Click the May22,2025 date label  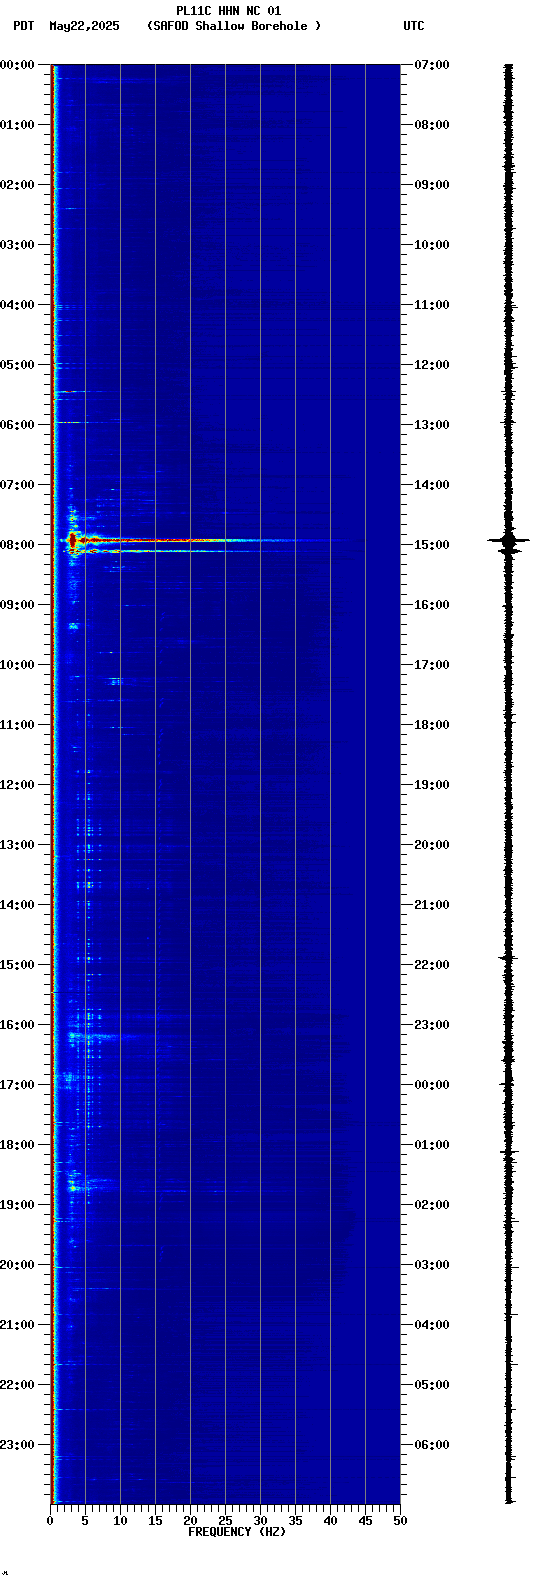point(84,26)
